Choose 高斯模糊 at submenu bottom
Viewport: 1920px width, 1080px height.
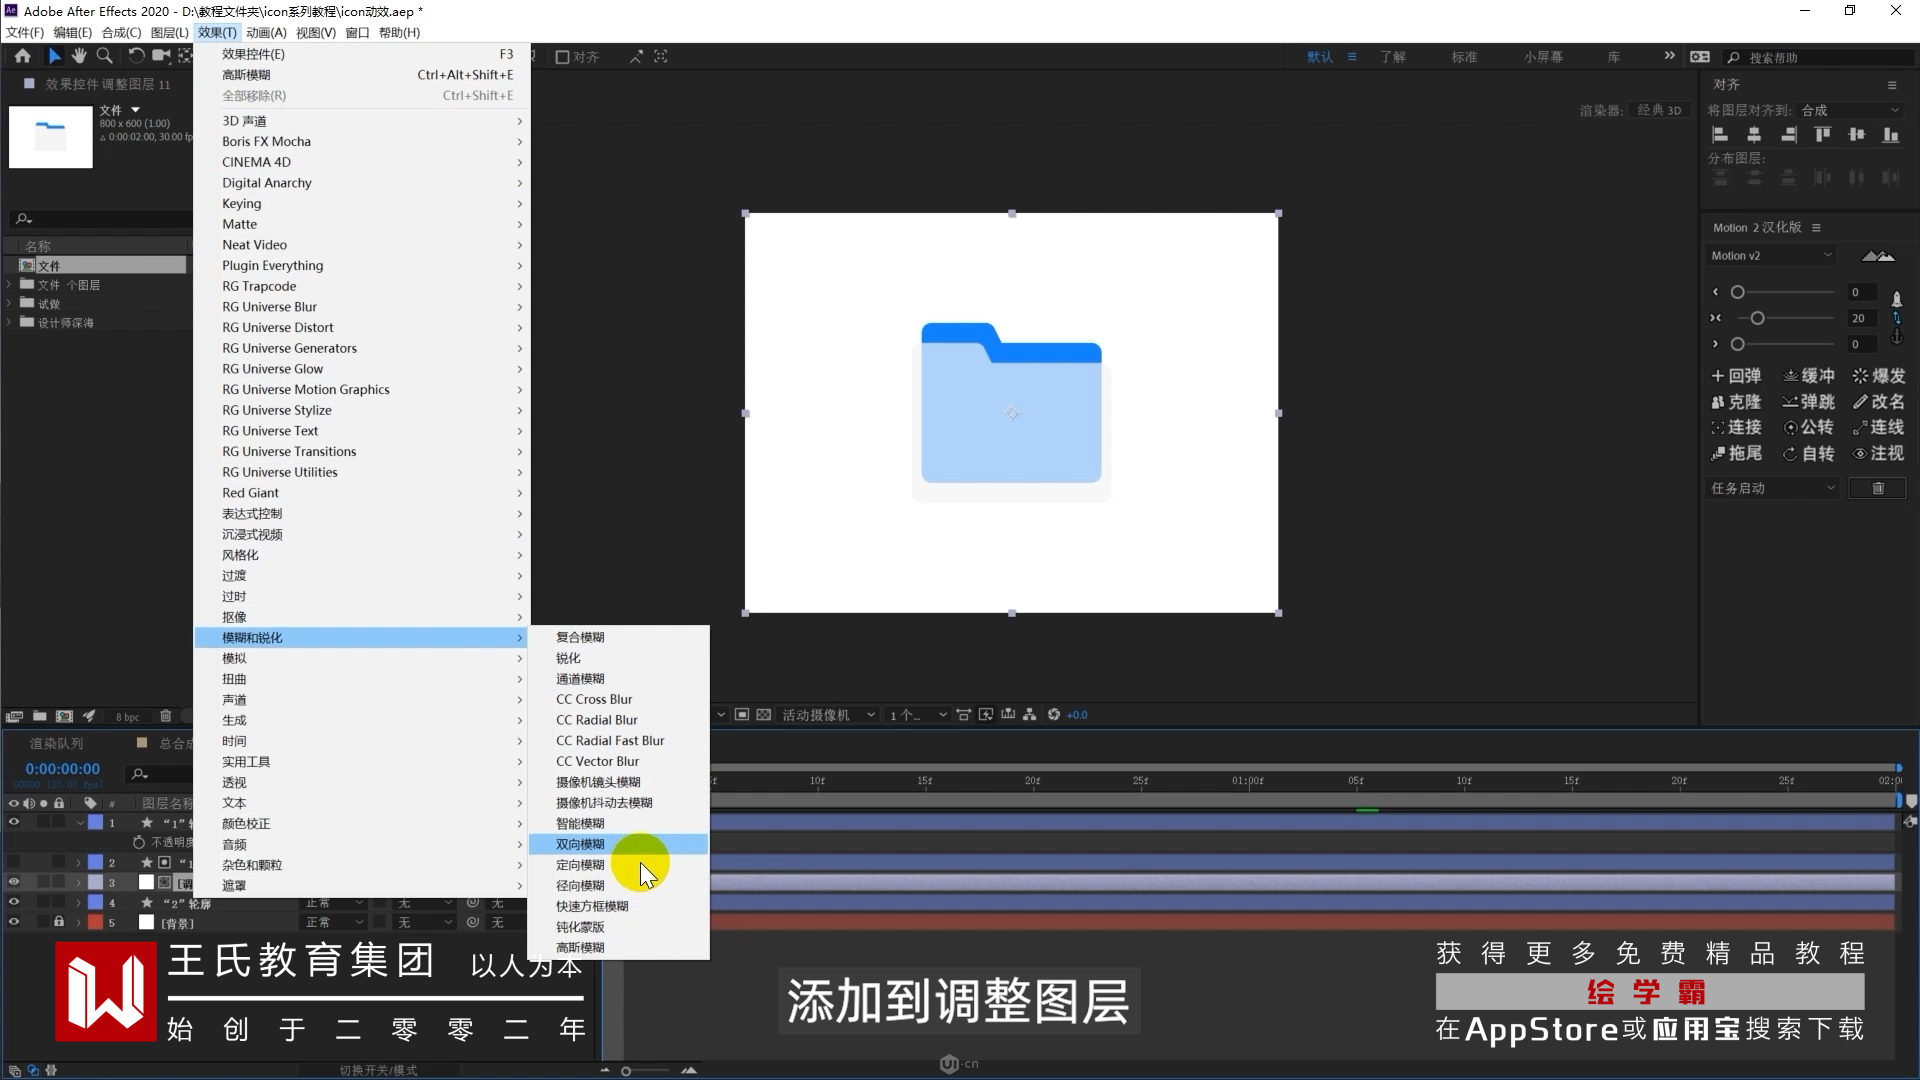580,947
